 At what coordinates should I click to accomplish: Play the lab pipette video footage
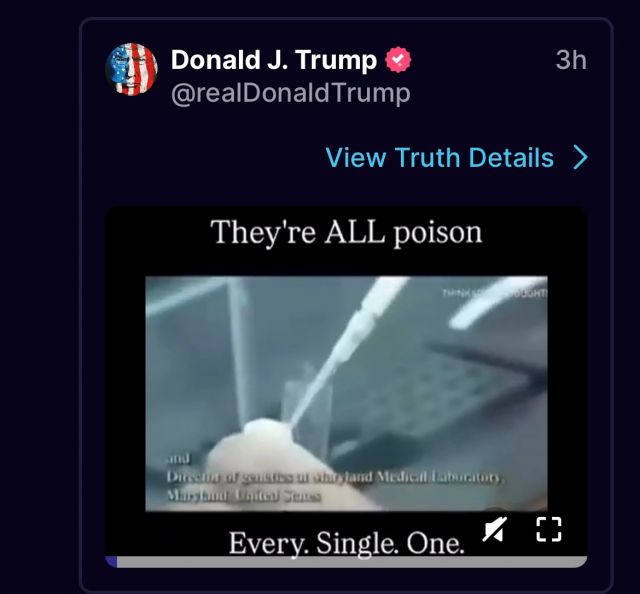click(346, 393)
